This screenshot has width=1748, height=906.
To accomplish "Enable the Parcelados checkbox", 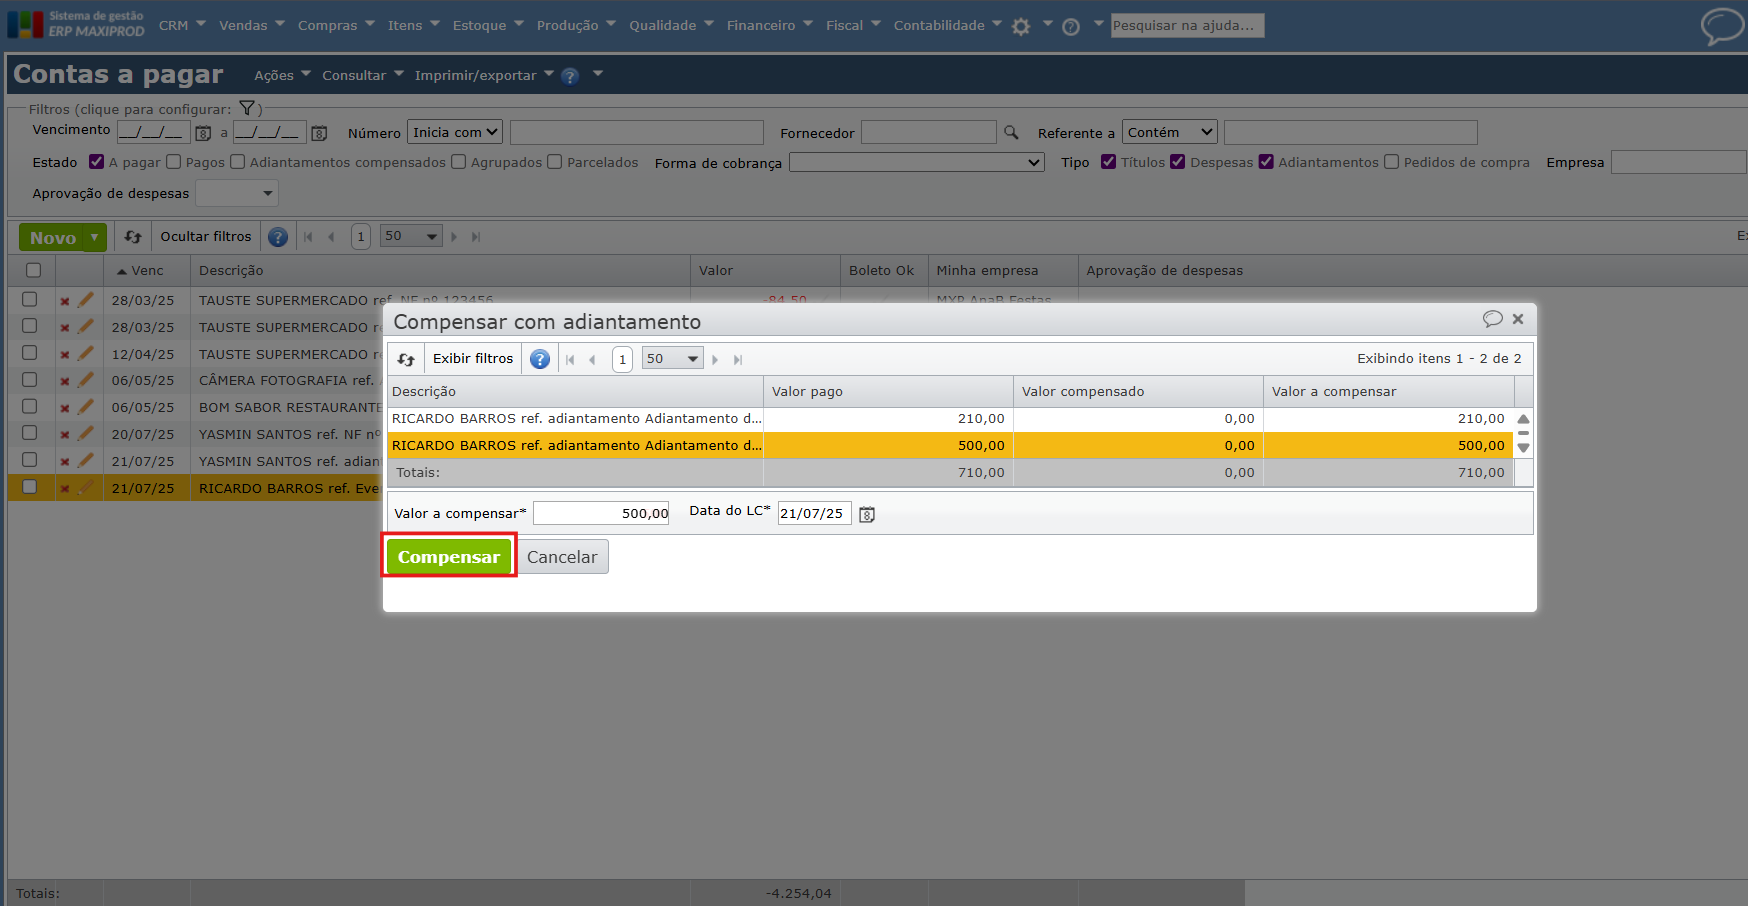I will click(x=555, y=162).
